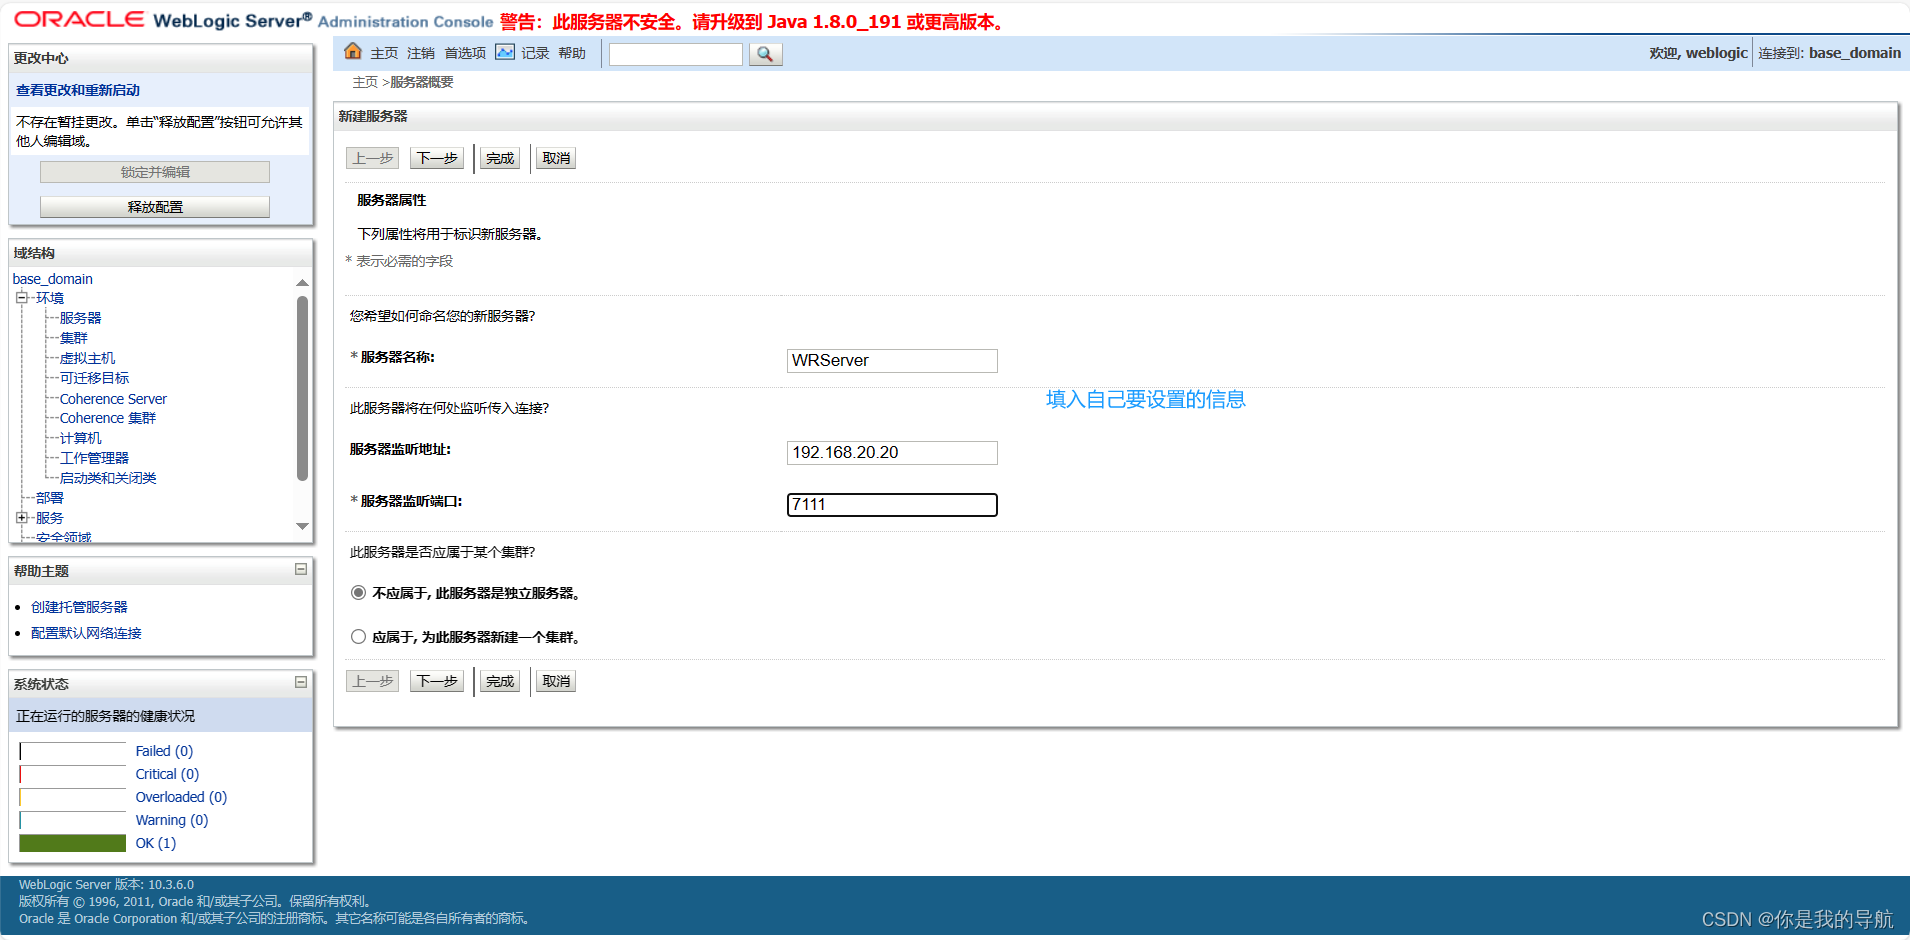The height and width of the screenshot is (940, 1910).
Task: Collapse the 系统状态 panel
Action: tap(299, 682)
